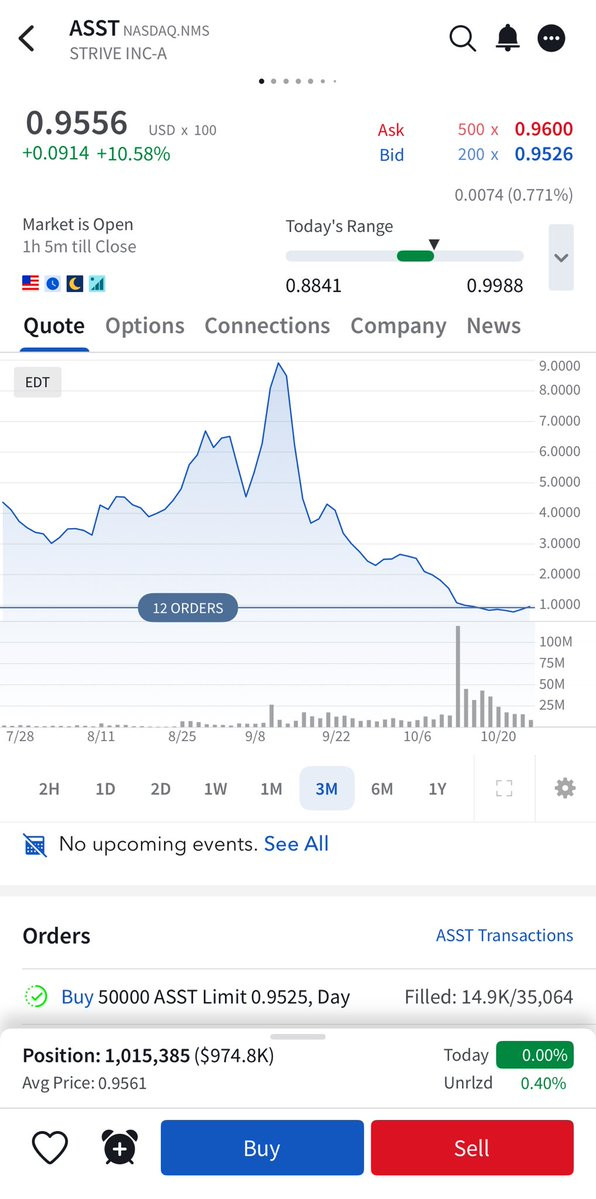Switch to the News tab
The height and width of the screenshot is (1199, 596).
tap(493, 326)
